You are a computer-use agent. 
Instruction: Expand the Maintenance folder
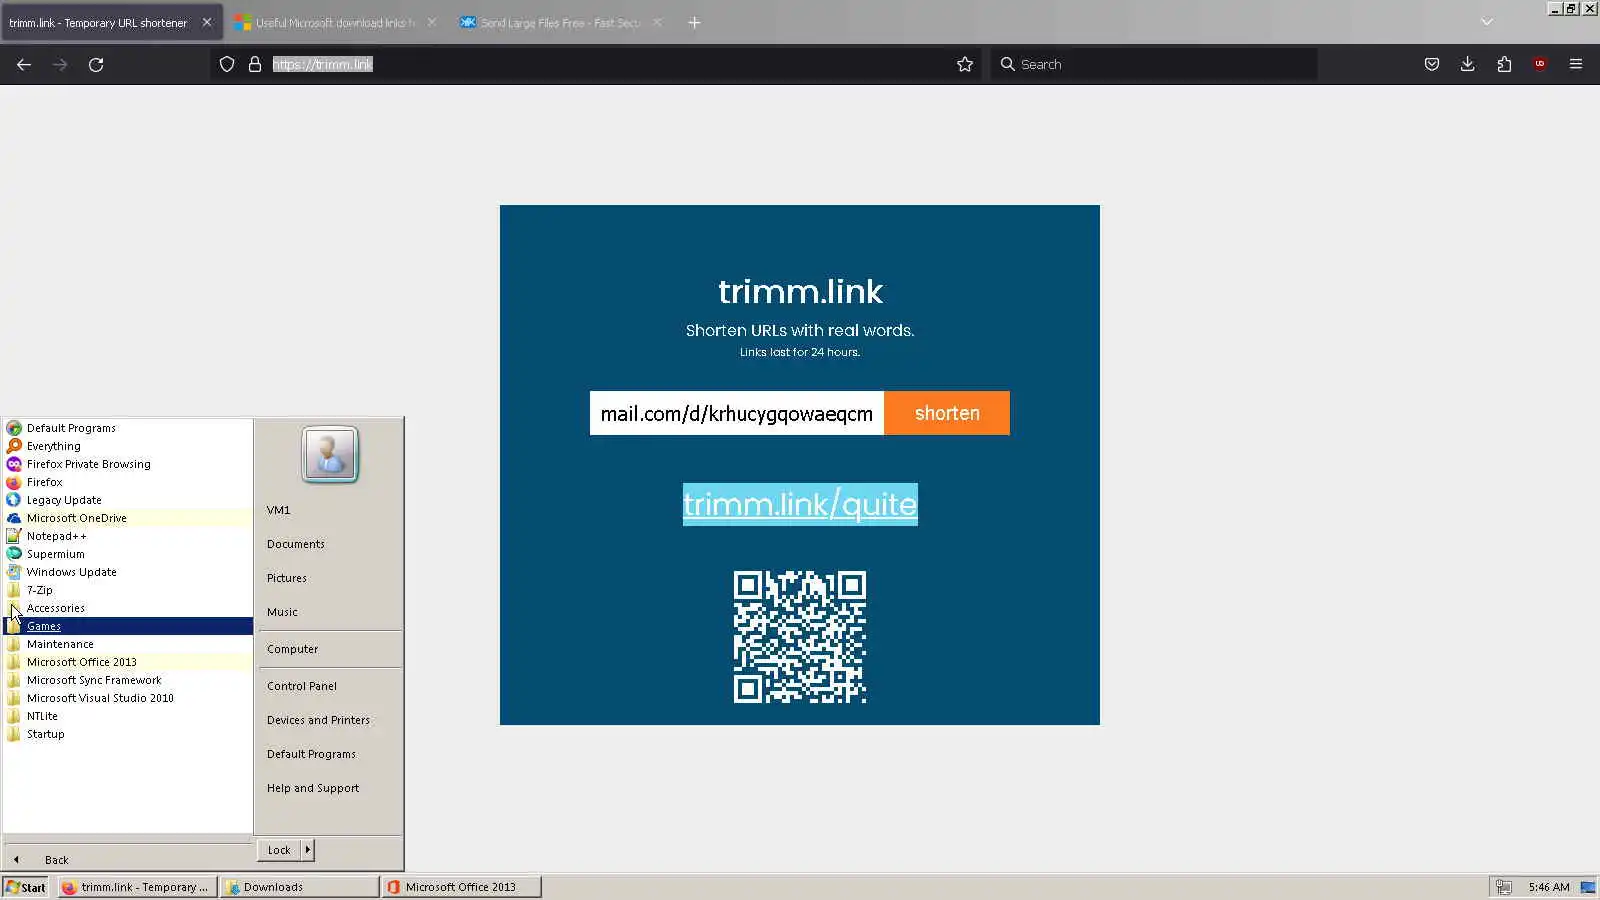point(127,644)
